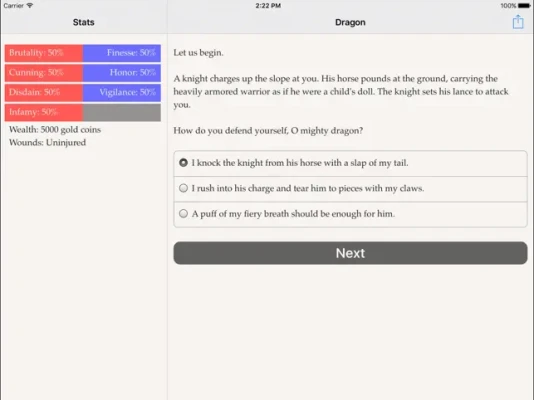The height and width of the screenshot is (400, 534).
Task: Click the Finesse 50% blue bar
Action: (122, 53)
